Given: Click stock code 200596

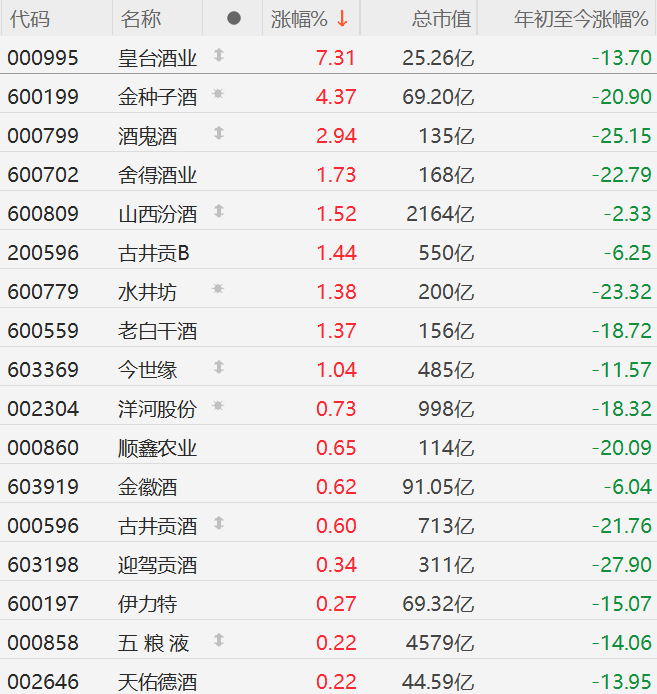Looking at the screenshot, I should [43, 253].
